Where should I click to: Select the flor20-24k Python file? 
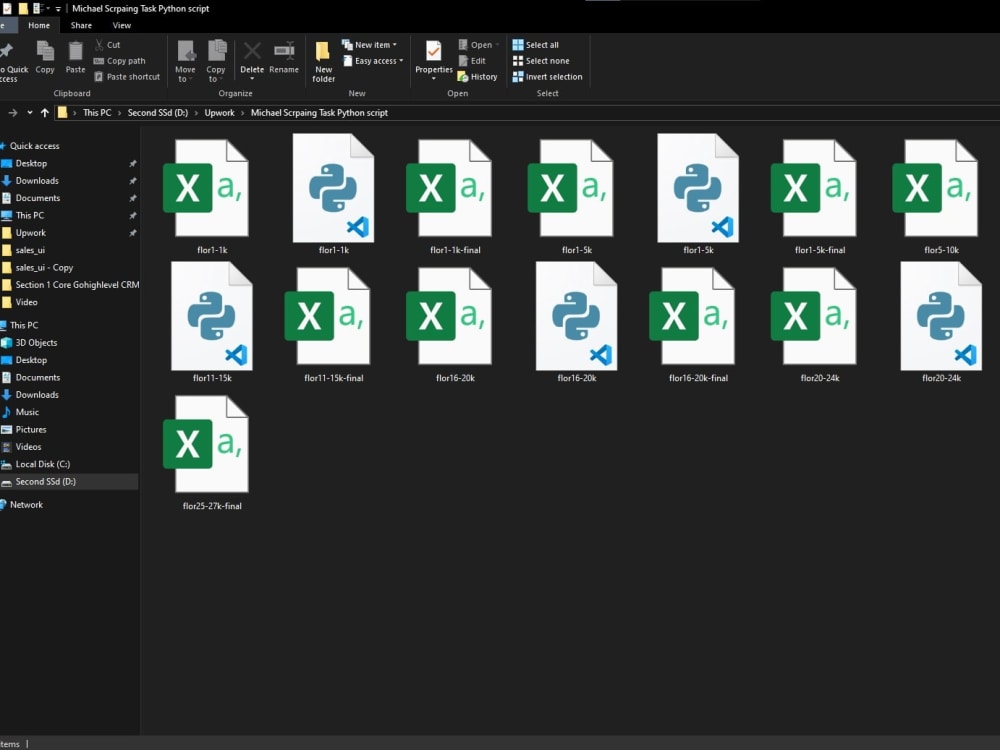pyautogui.click(x=941, y=322)
